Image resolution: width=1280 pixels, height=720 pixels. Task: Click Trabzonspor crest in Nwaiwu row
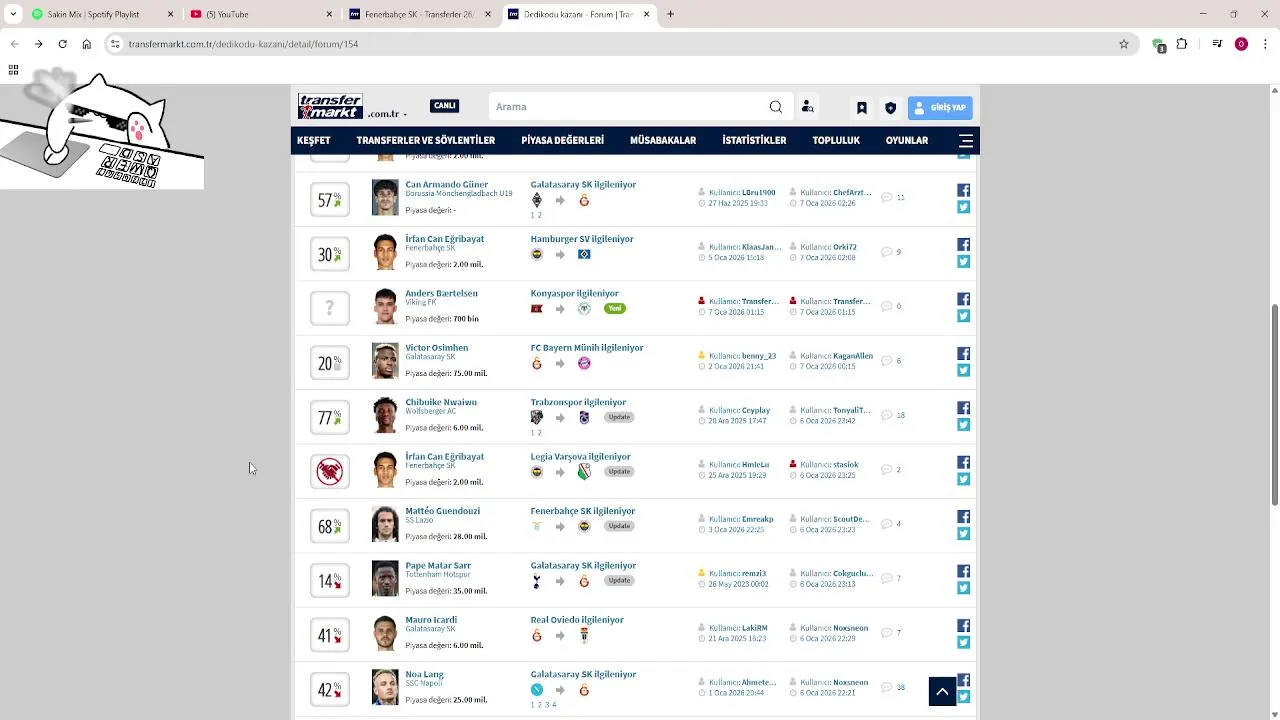coord(584,417)
